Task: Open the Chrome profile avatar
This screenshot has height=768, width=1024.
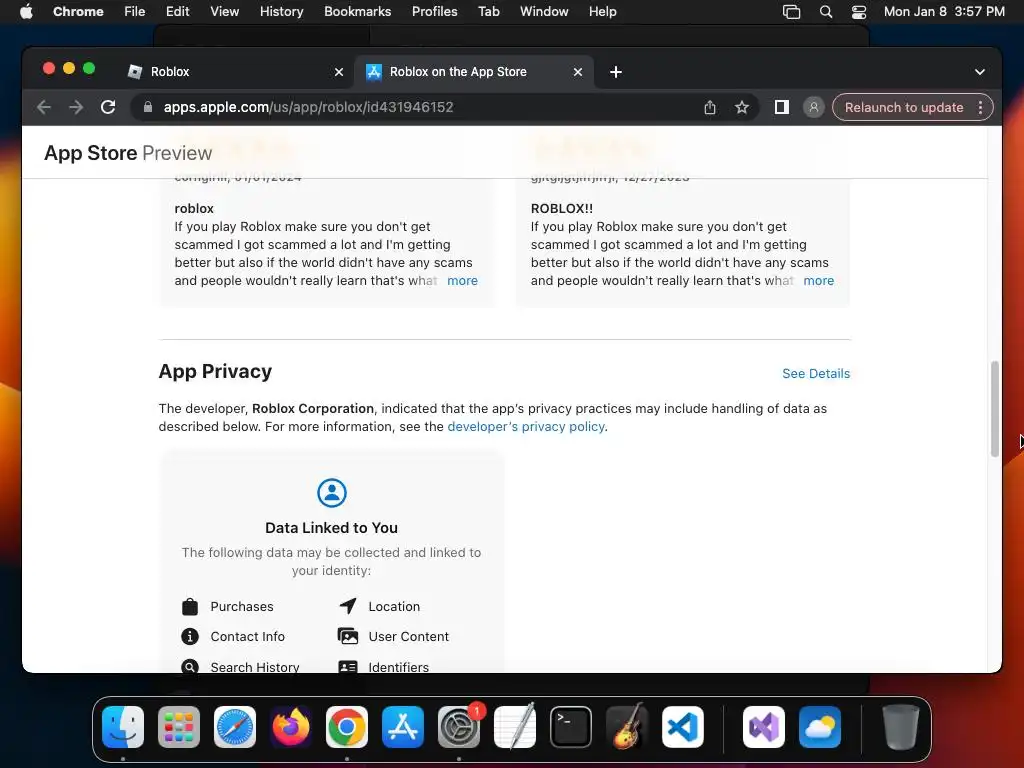Action: pos(814,107)
